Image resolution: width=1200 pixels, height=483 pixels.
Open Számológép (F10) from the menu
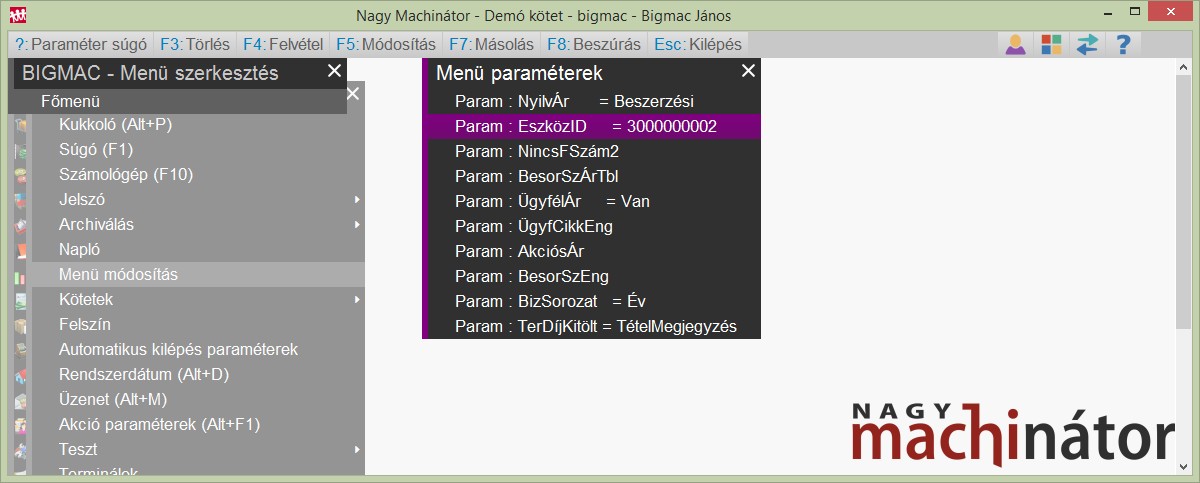point(197,174)
